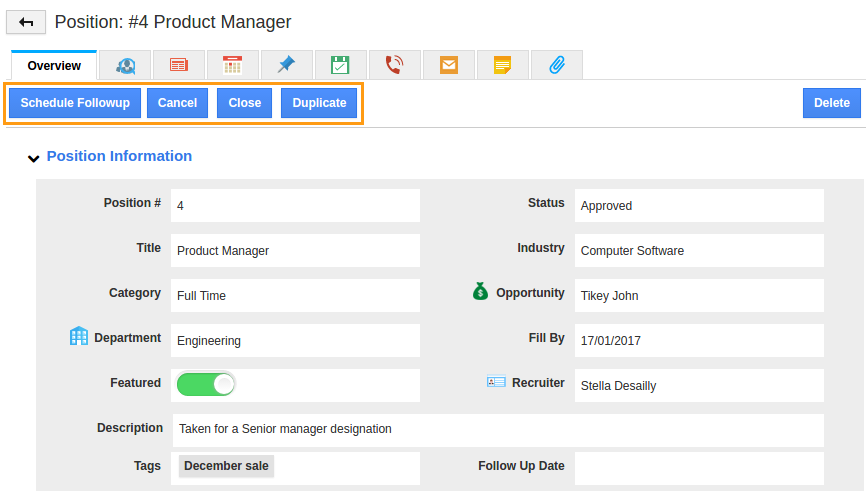The width and height of the screenshot is (866, 491).
Task: Select the December sale tag
Action: [227, 466]
